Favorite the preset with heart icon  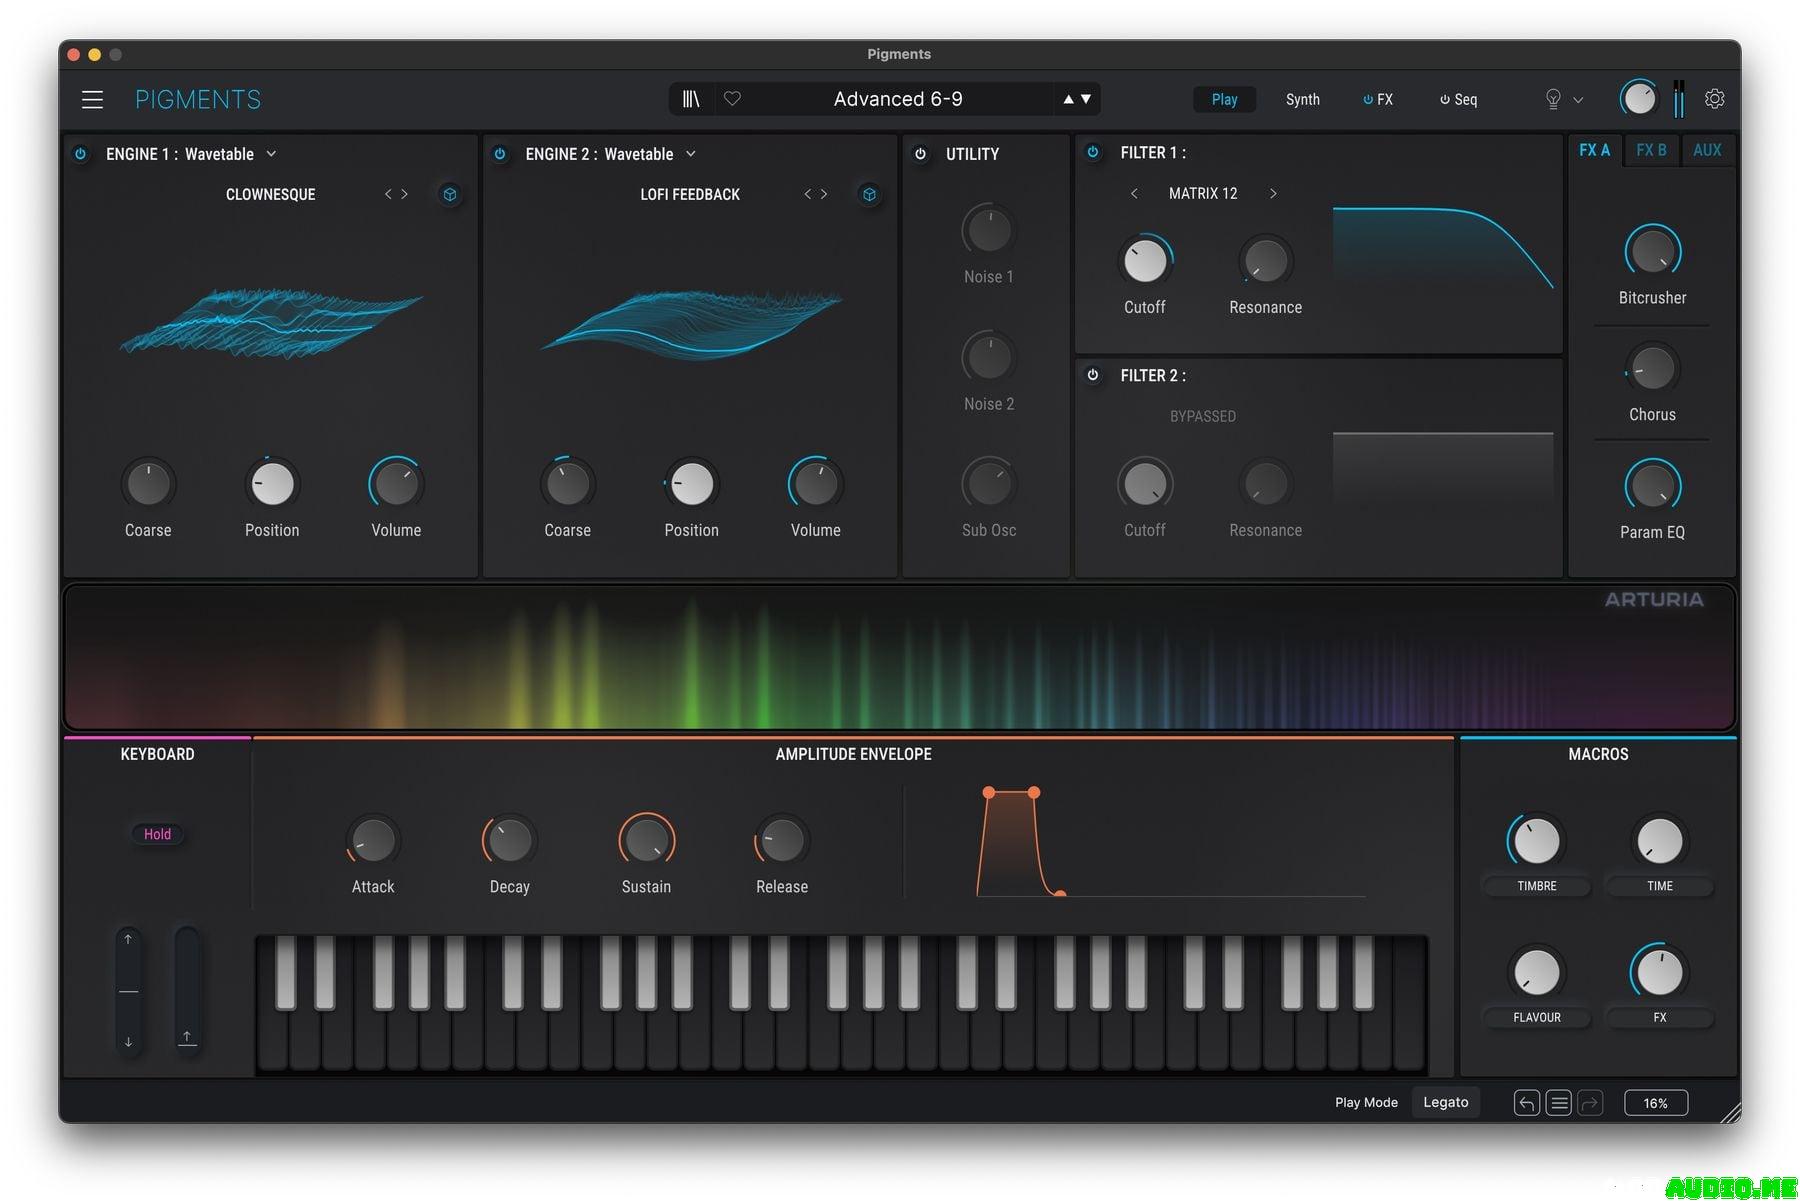coord(732,98)
